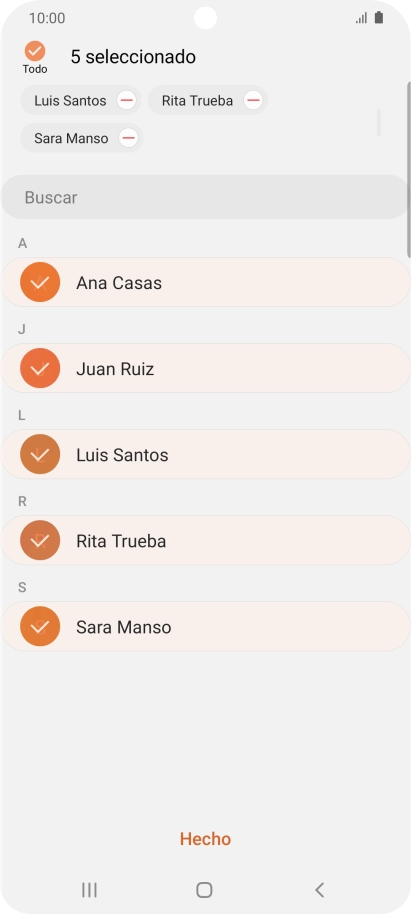This screenshot has height=914, width=411.
Task: Remove Rita Trueba chip with minus icon
Action: [253, 100]
